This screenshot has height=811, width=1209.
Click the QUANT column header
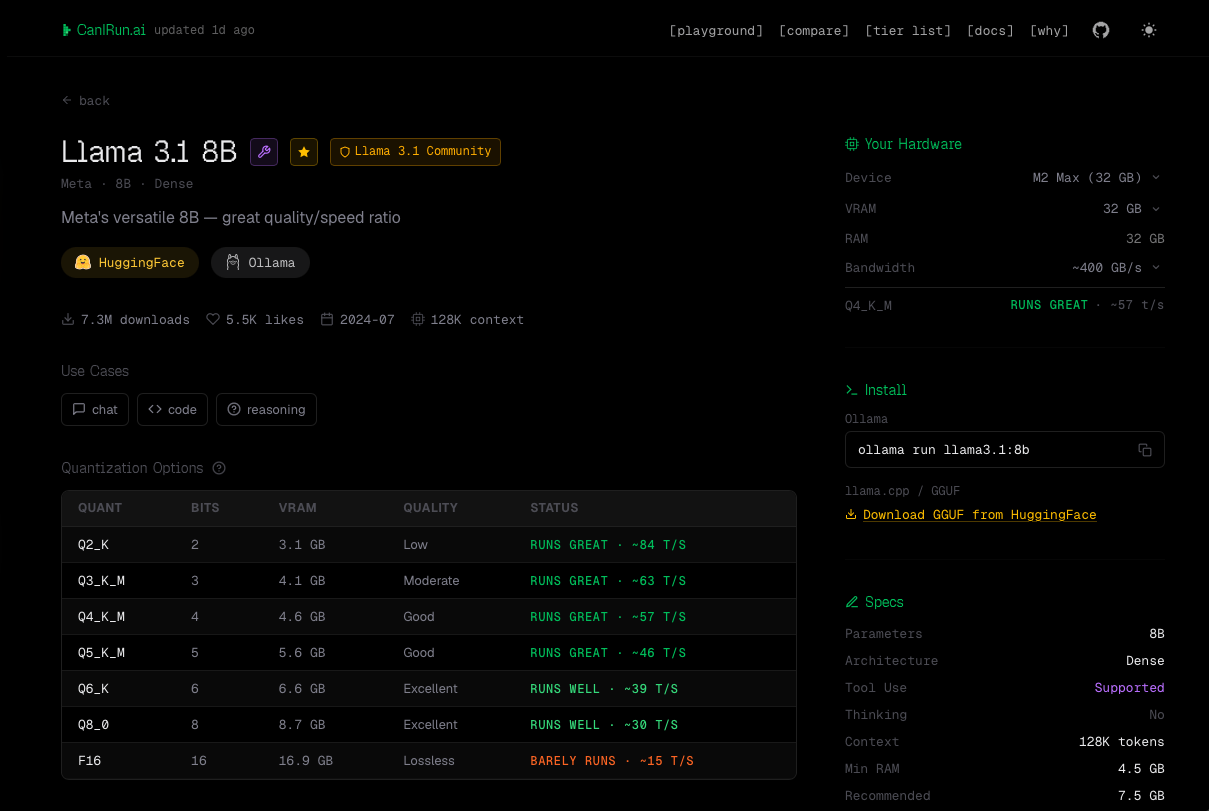coord(100,508)
